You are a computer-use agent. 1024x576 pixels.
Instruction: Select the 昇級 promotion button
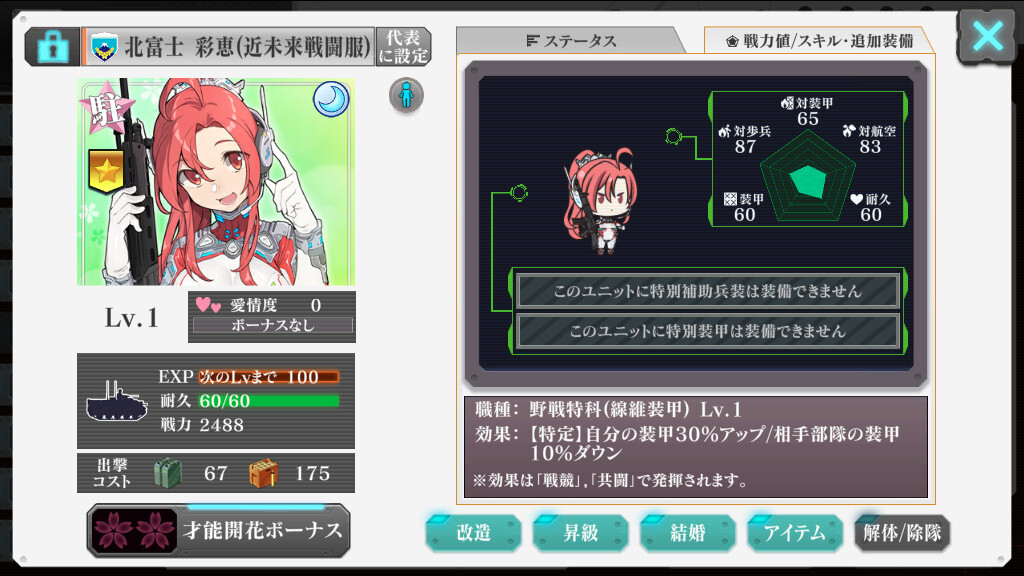pos(581,533)
